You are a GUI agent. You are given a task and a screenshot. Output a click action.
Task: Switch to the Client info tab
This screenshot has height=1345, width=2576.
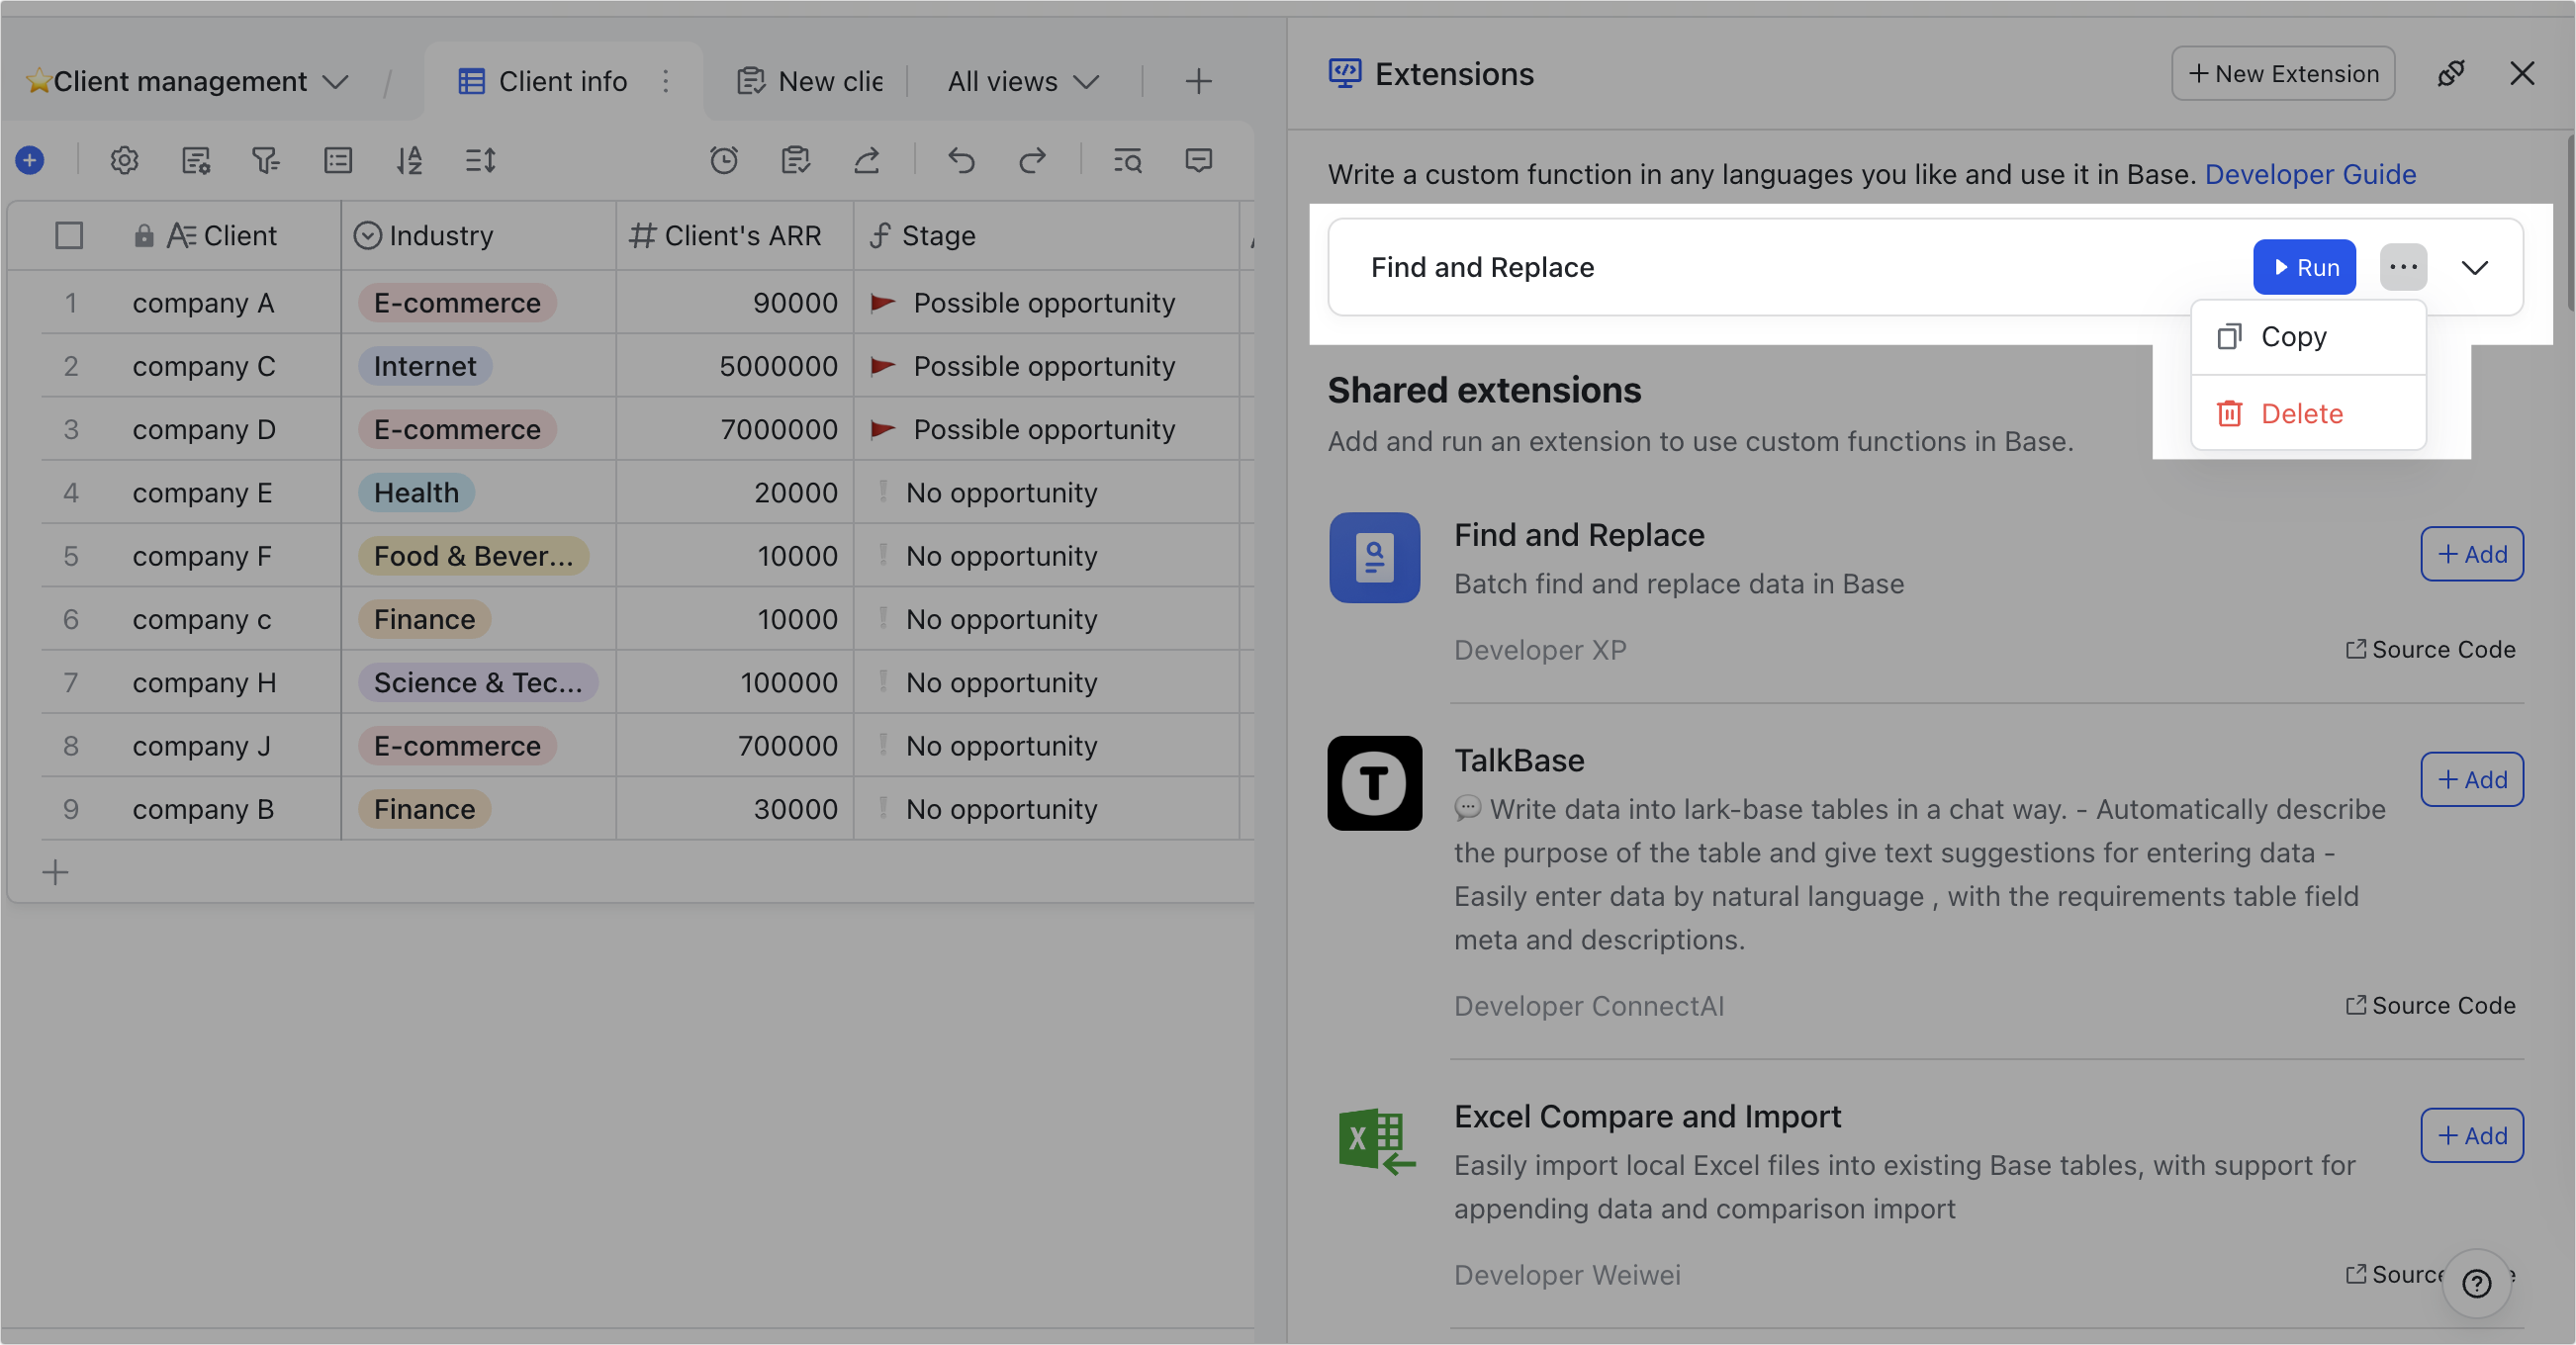tap(560, 81)
